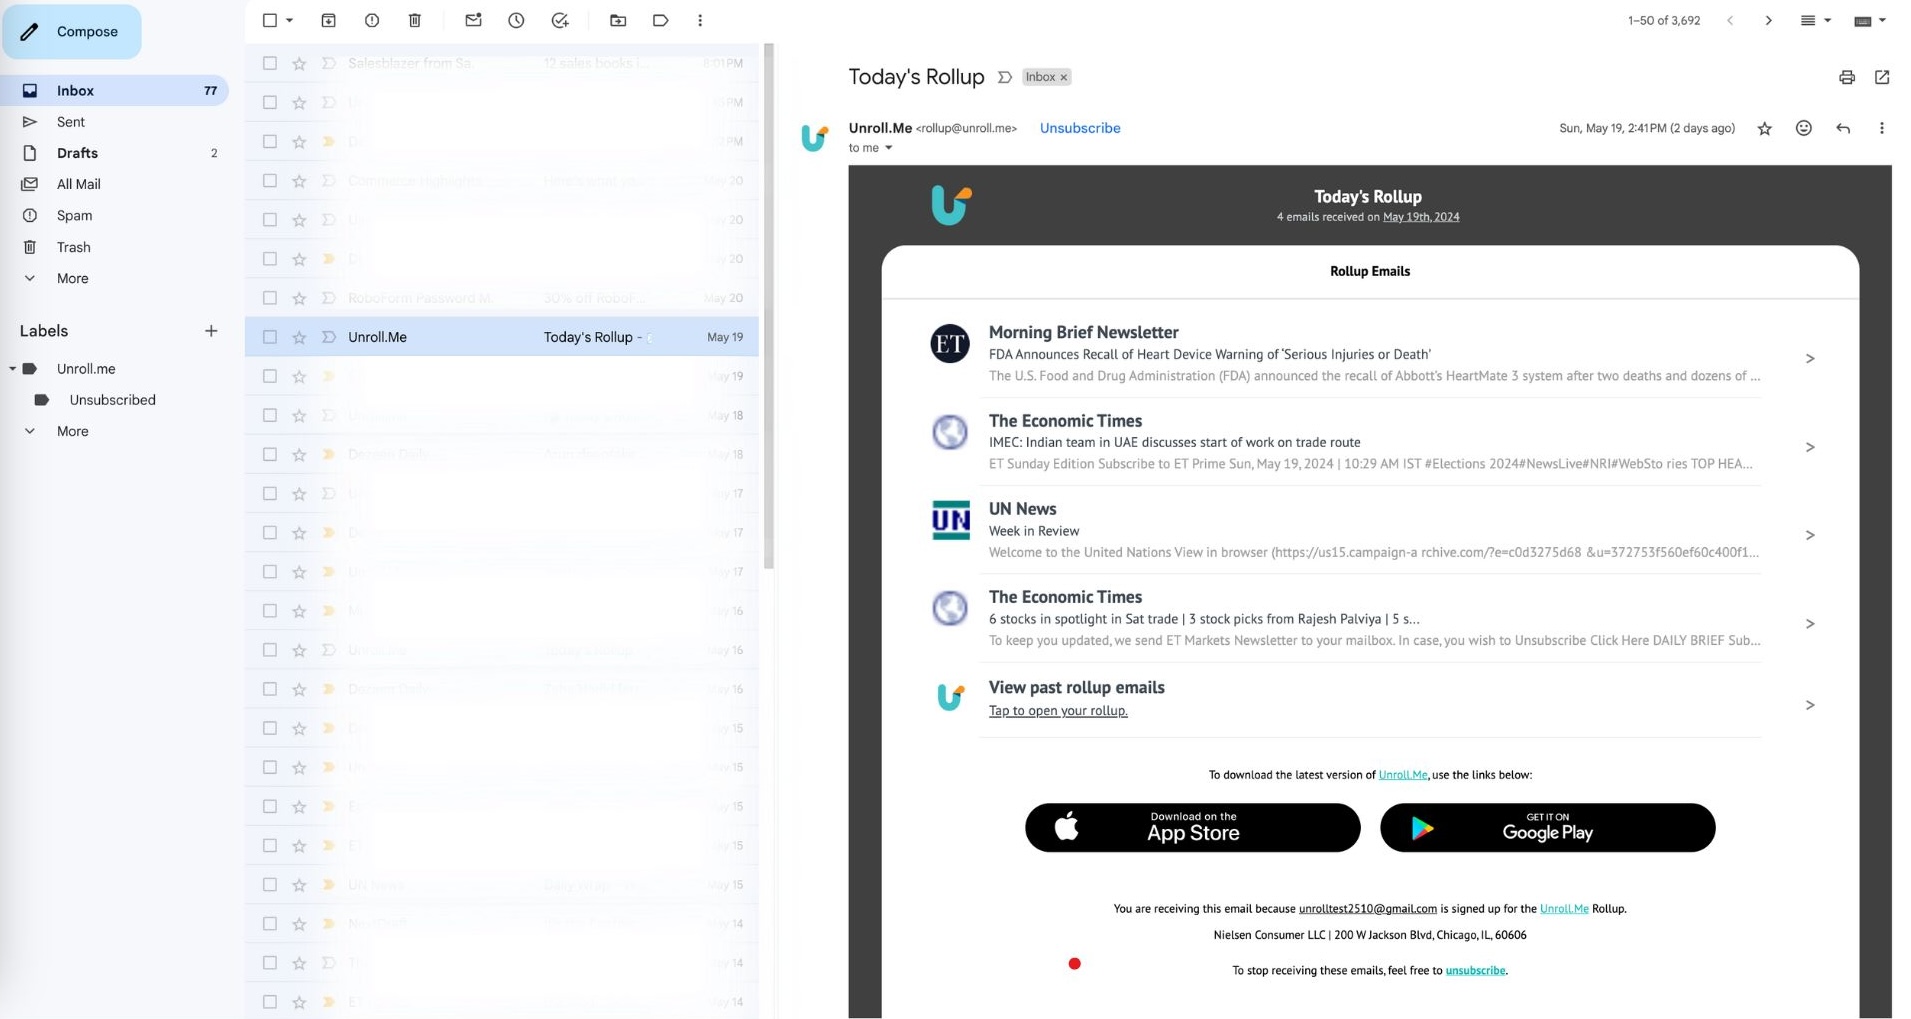Delete email with trash toolbar icon

[x=415, y=20]
